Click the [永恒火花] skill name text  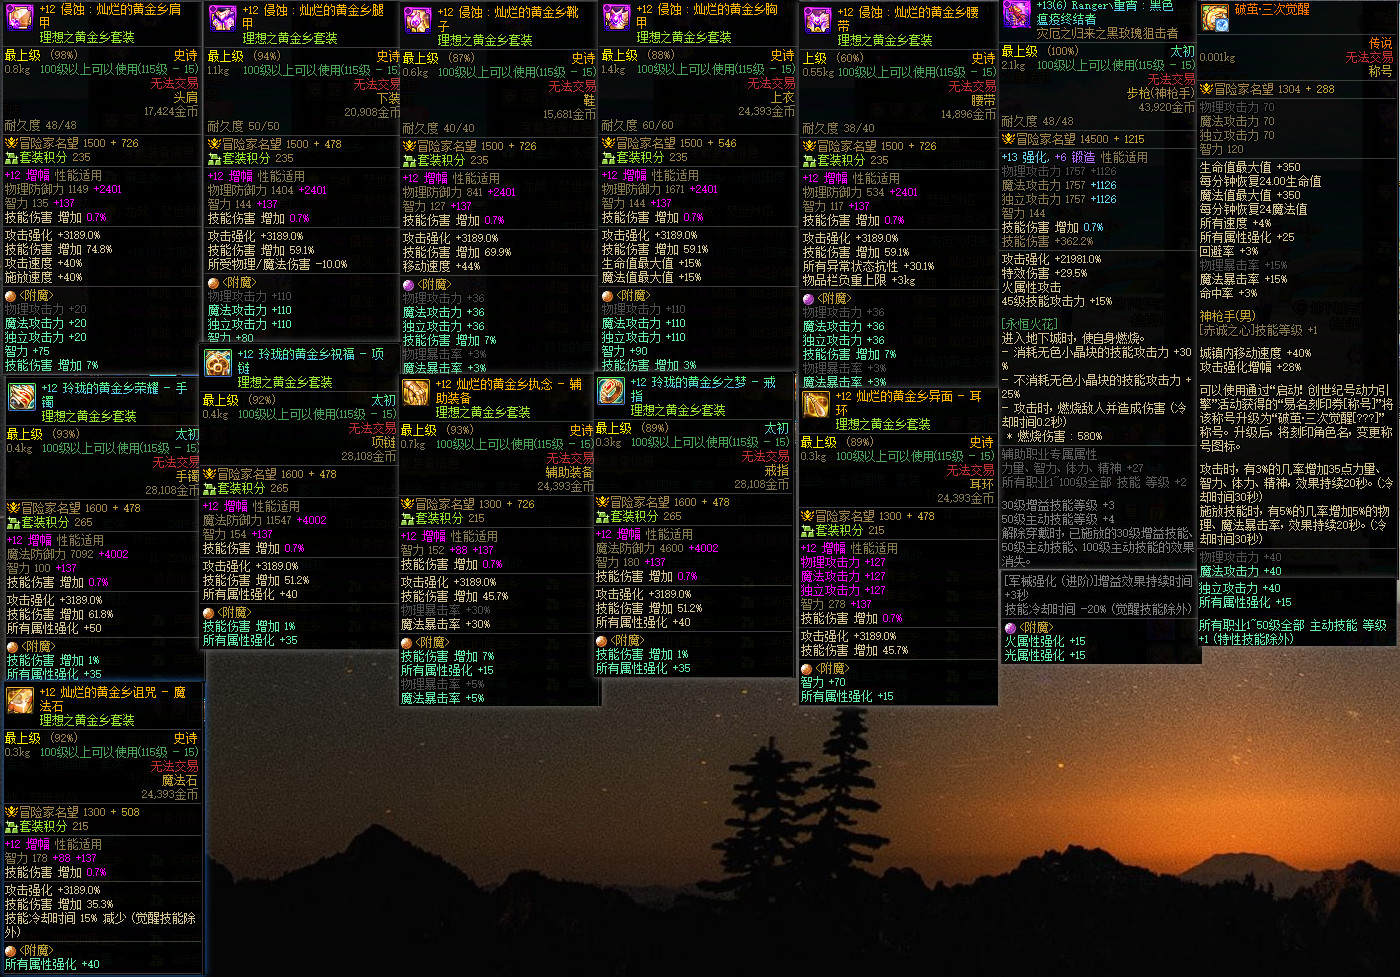1029,324
